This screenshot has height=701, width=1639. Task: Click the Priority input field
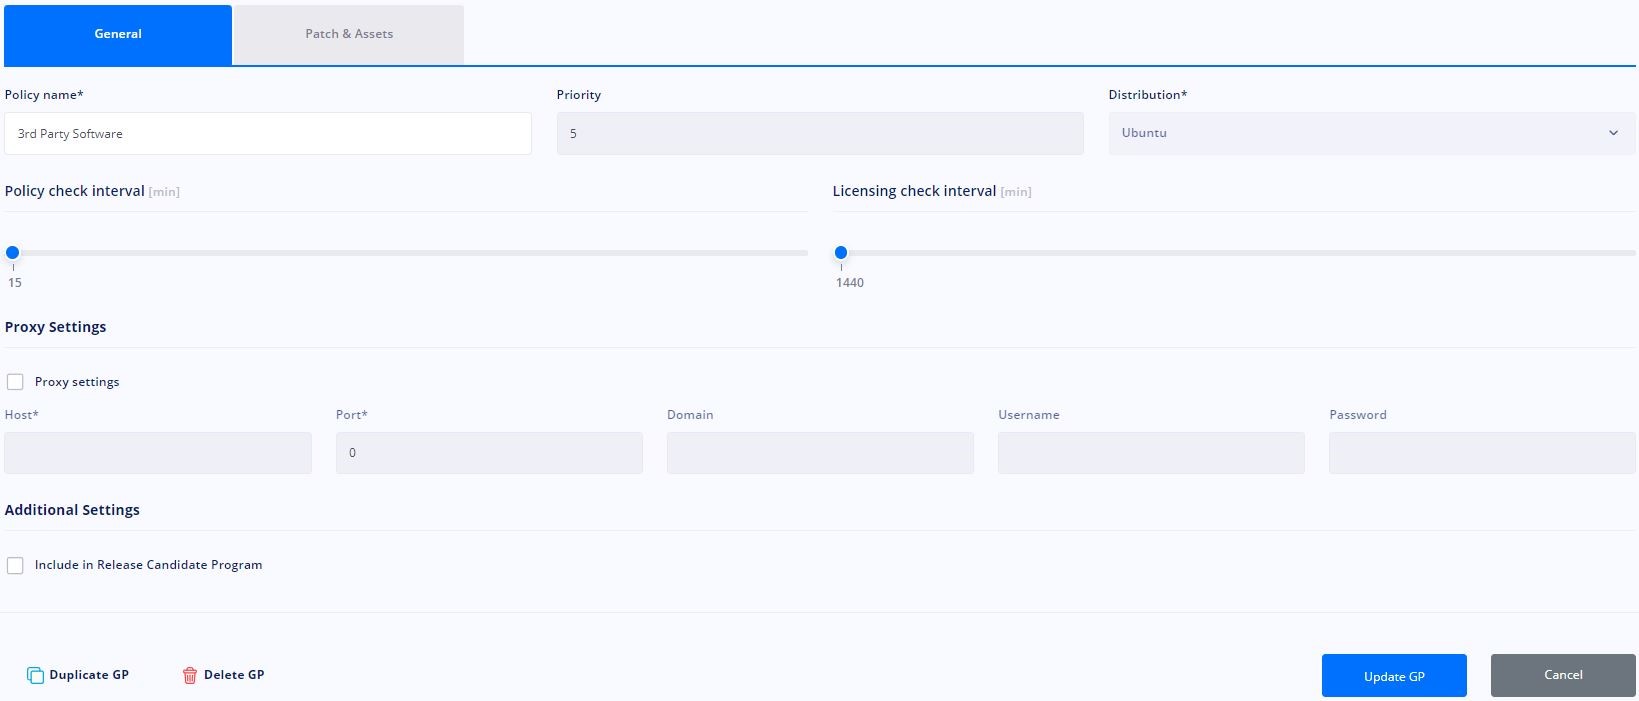click(x=820, y=133)
